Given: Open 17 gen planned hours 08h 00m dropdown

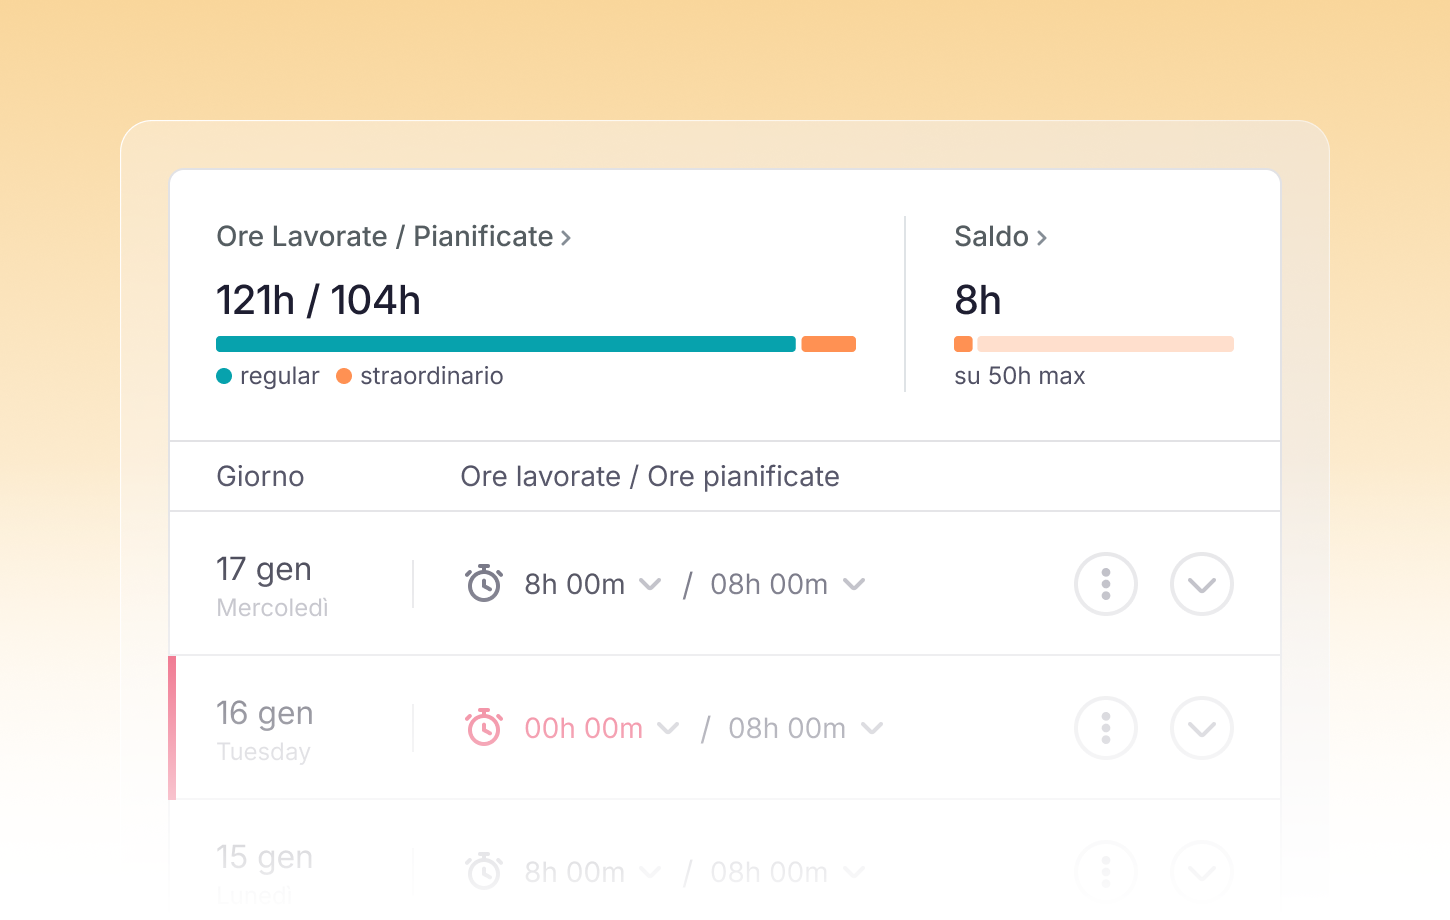Looking at the screenshot, I should tap(854, 584).
